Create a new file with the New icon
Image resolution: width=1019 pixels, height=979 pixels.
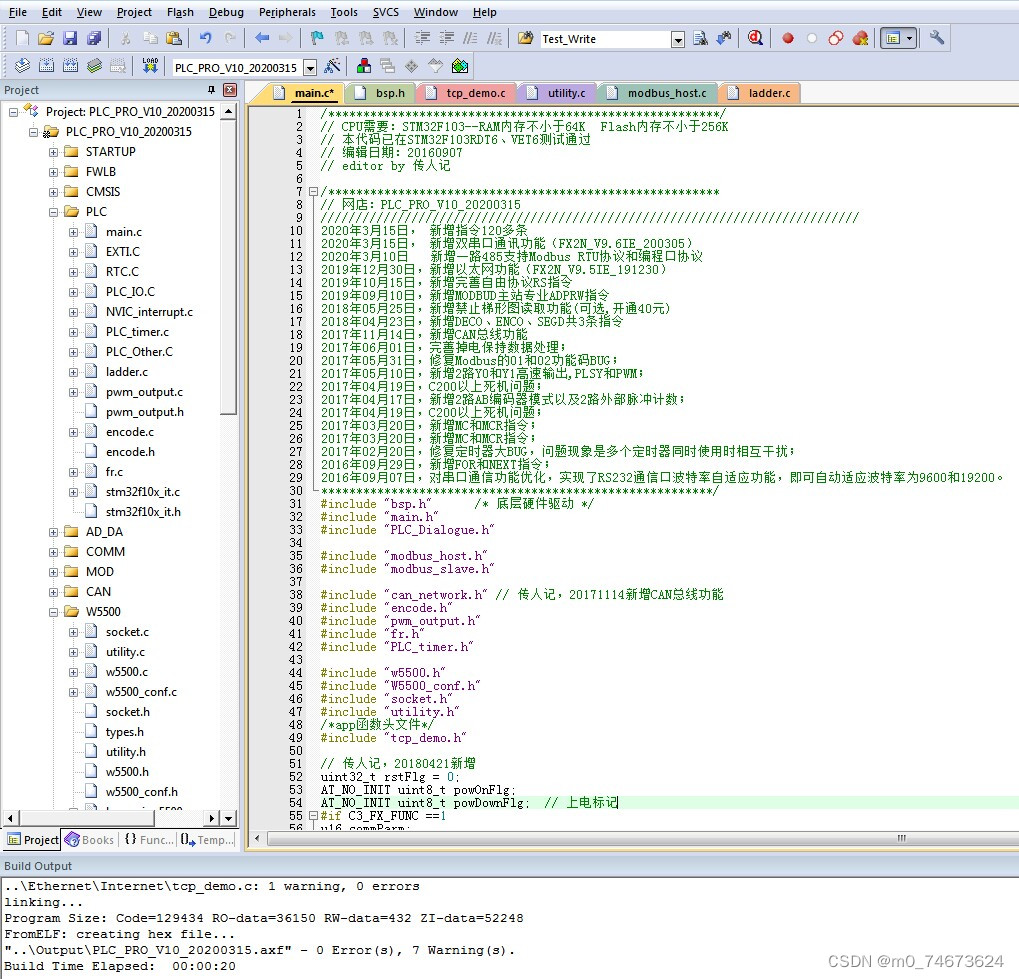[x=22, y=38]
